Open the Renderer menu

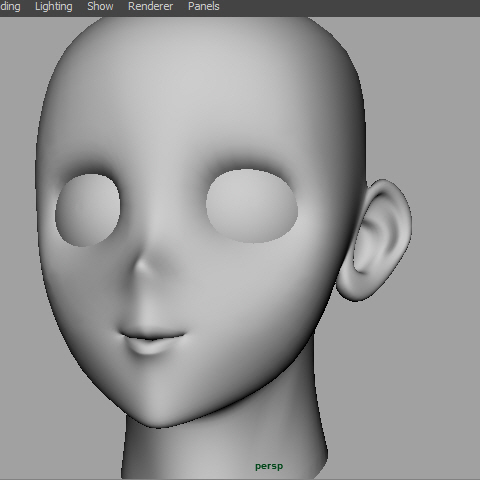(150, 6)
